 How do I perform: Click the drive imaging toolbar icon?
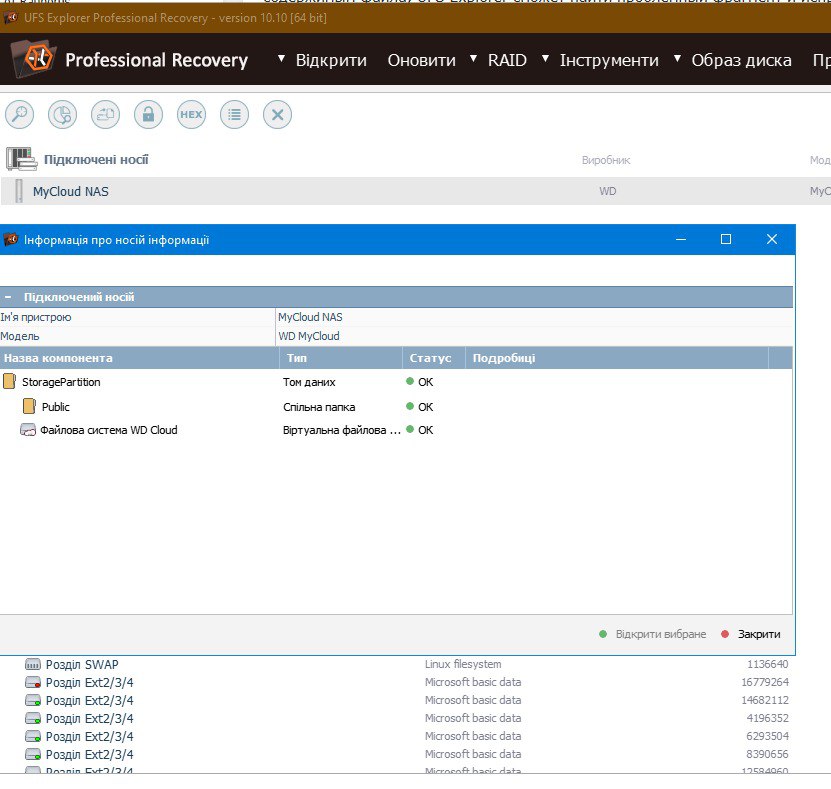(x=105, y=114)
